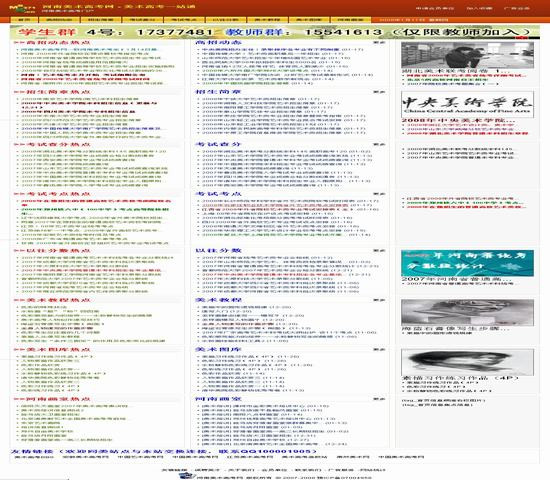Open the 招生简章 navigation tab

[x=101, y=20]
